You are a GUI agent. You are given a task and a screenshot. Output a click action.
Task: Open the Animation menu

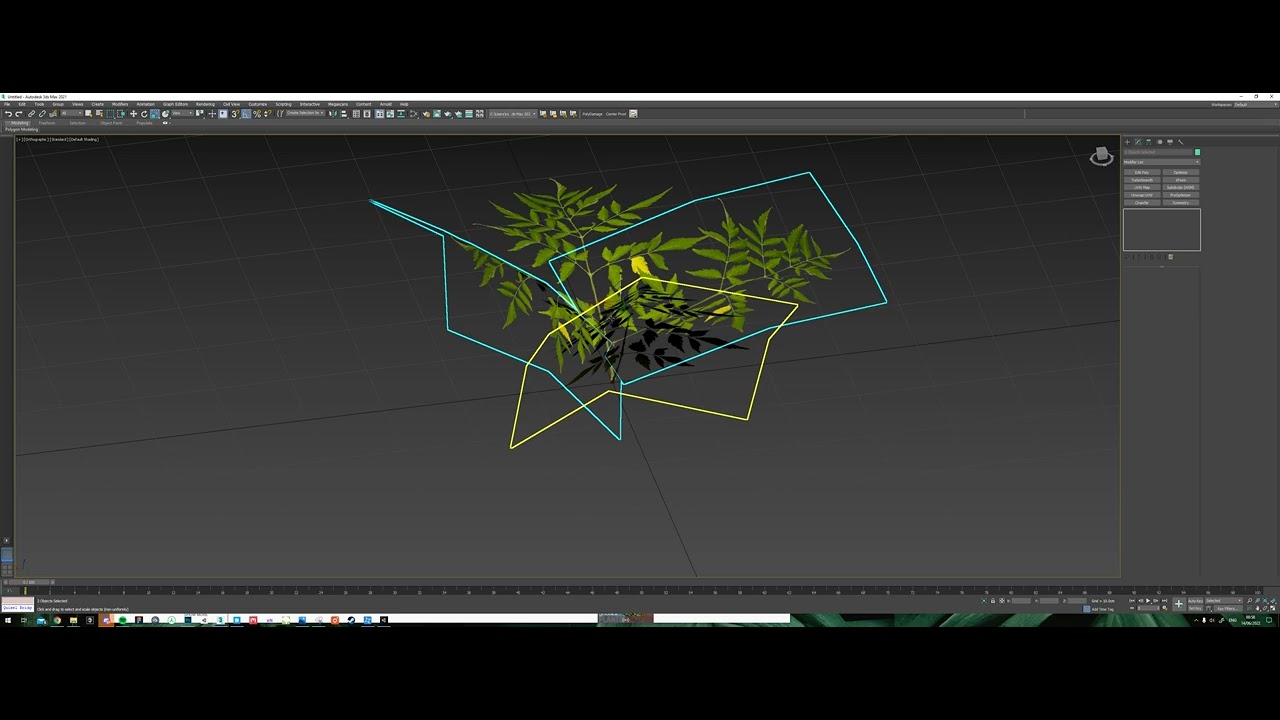[146, 104]
